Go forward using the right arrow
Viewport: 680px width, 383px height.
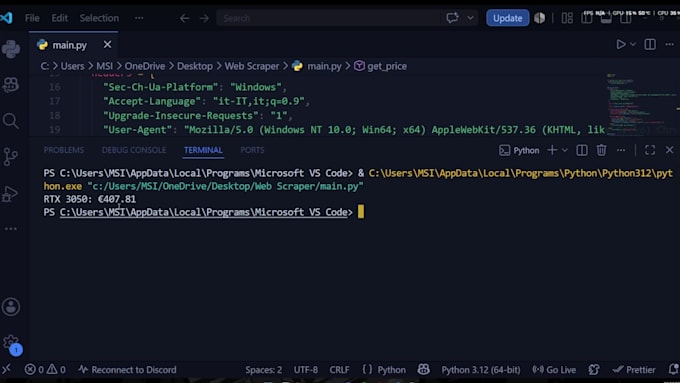tap(204, 18)
